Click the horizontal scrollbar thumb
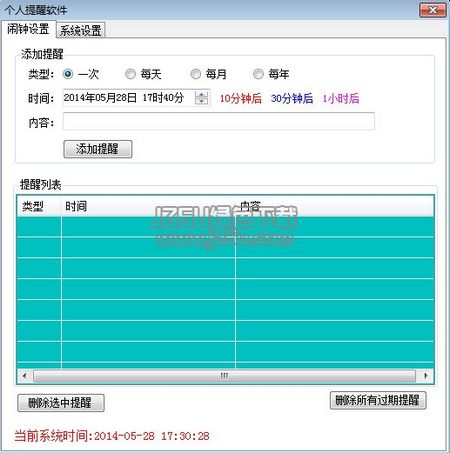This screenshot has height=453, width=450. (x=225, y=376)
